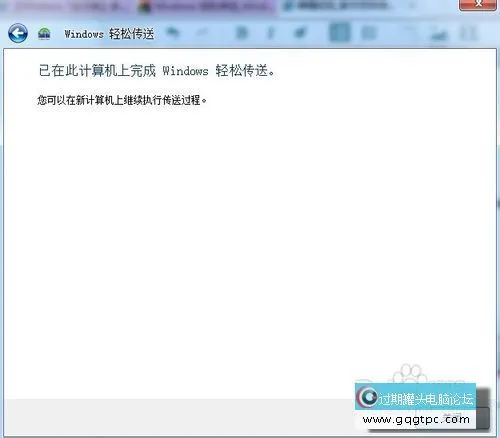Click the window title Windows 轻松传送
This screenshot has width=500, height=438.
pyautogui.click(x=109, y=34)
